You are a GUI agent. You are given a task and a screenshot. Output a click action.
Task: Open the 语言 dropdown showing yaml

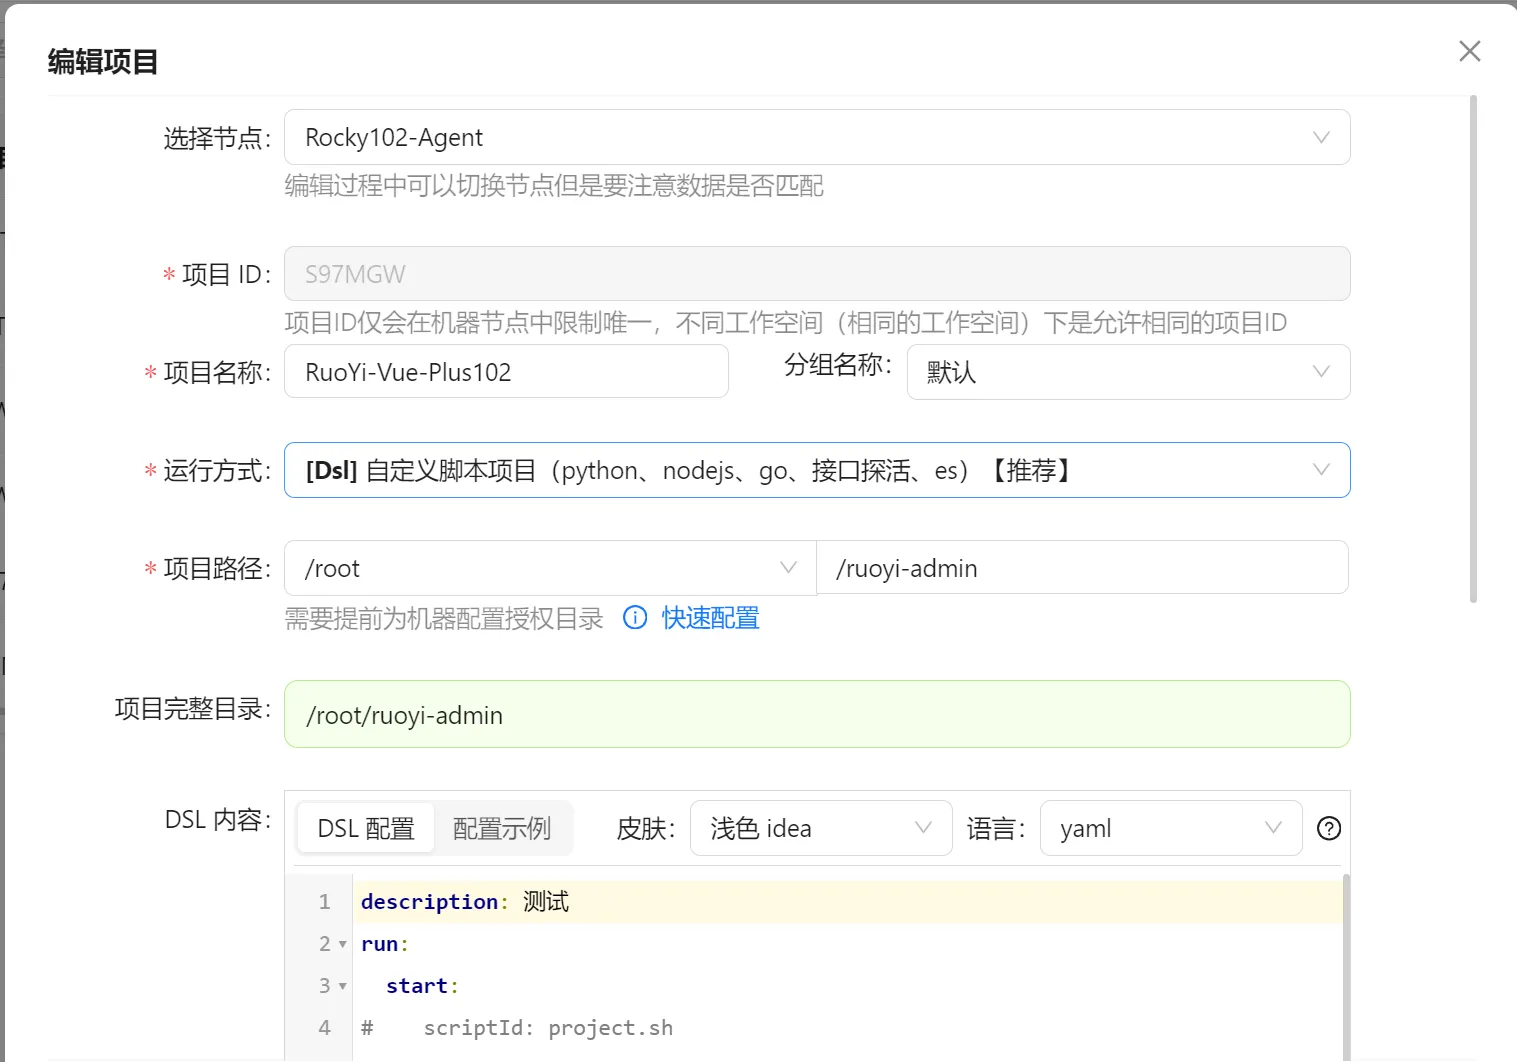1170,828
